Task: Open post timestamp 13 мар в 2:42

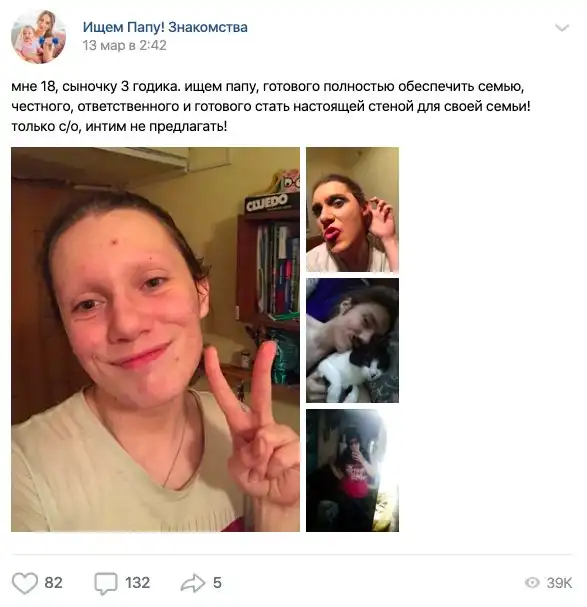Action: point(124,45)
